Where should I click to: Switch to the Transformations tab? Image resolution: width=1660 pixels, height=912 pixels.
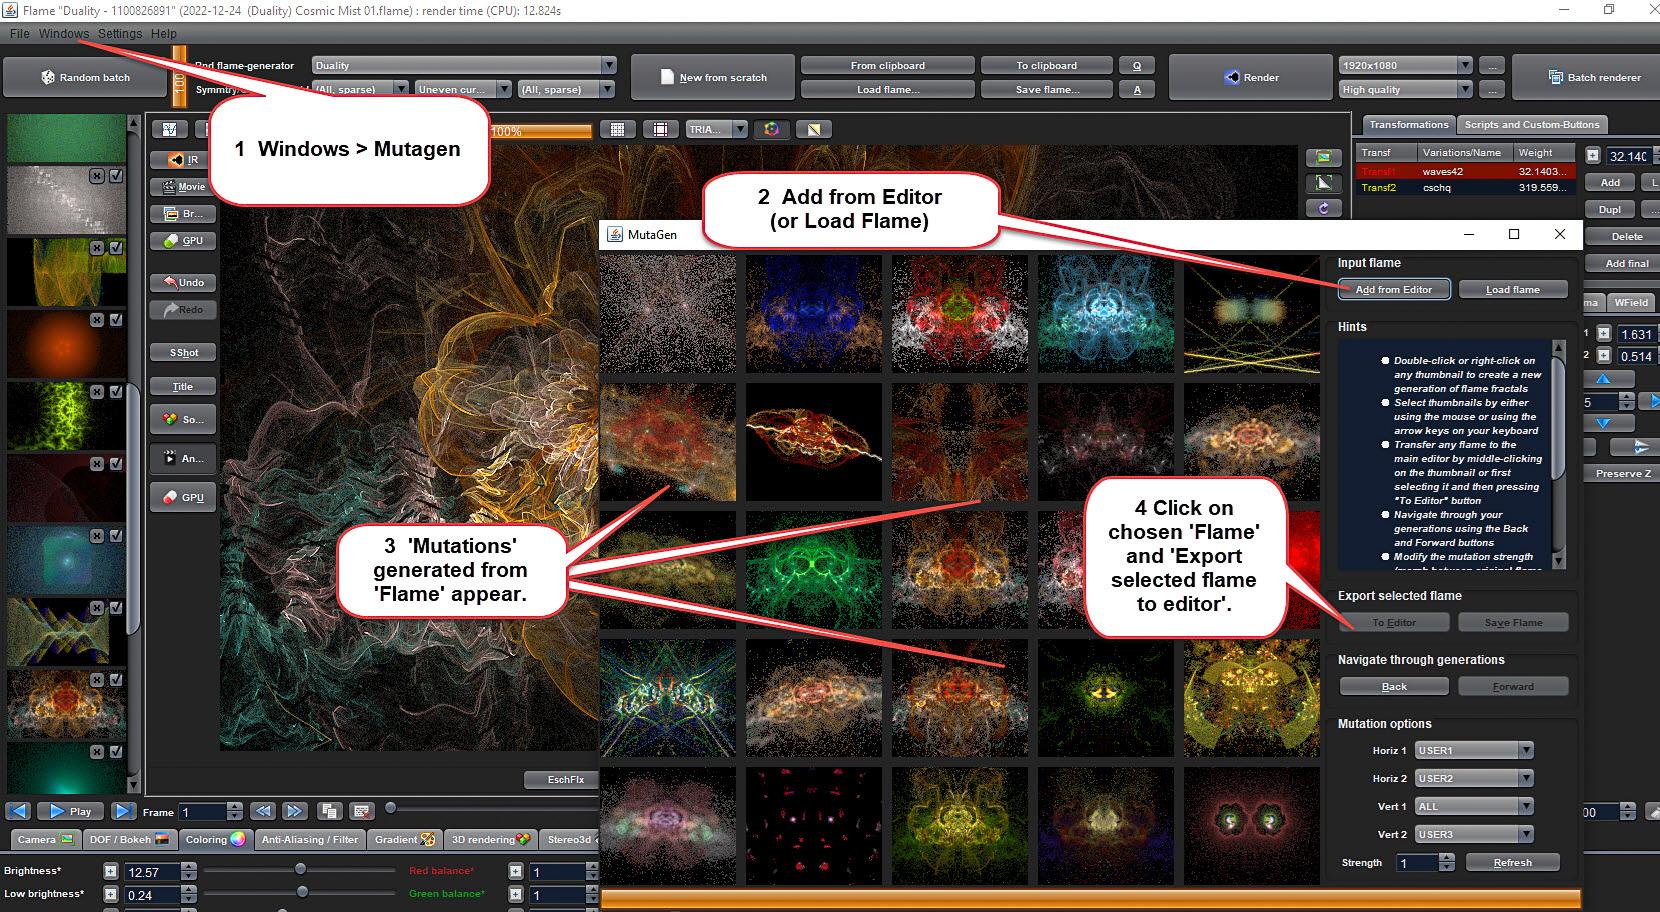1408,125
